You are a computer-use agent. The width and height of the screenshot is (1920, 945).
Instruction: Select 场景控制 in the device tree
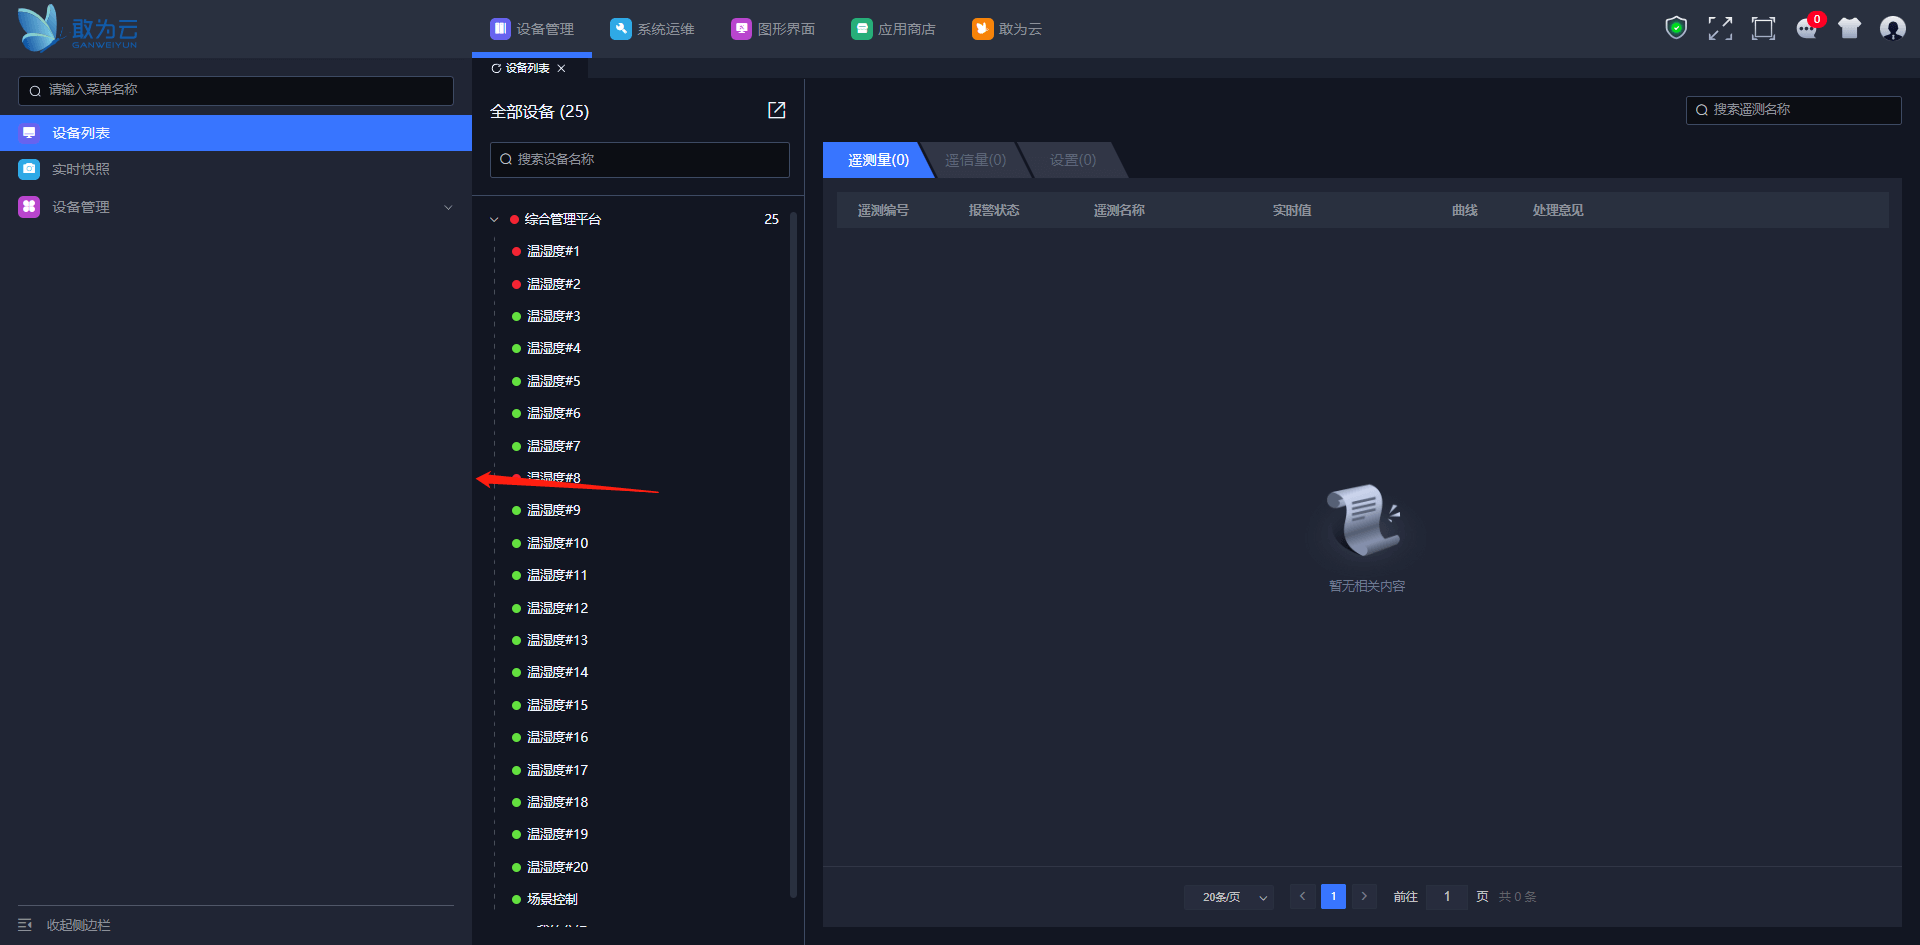coord(552,899)
